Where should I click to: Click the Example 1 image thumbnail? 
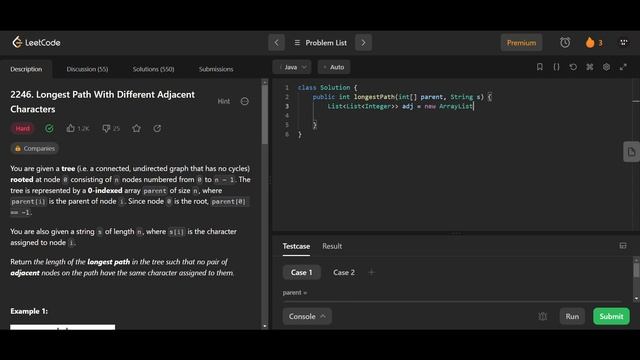click(62, 327)
